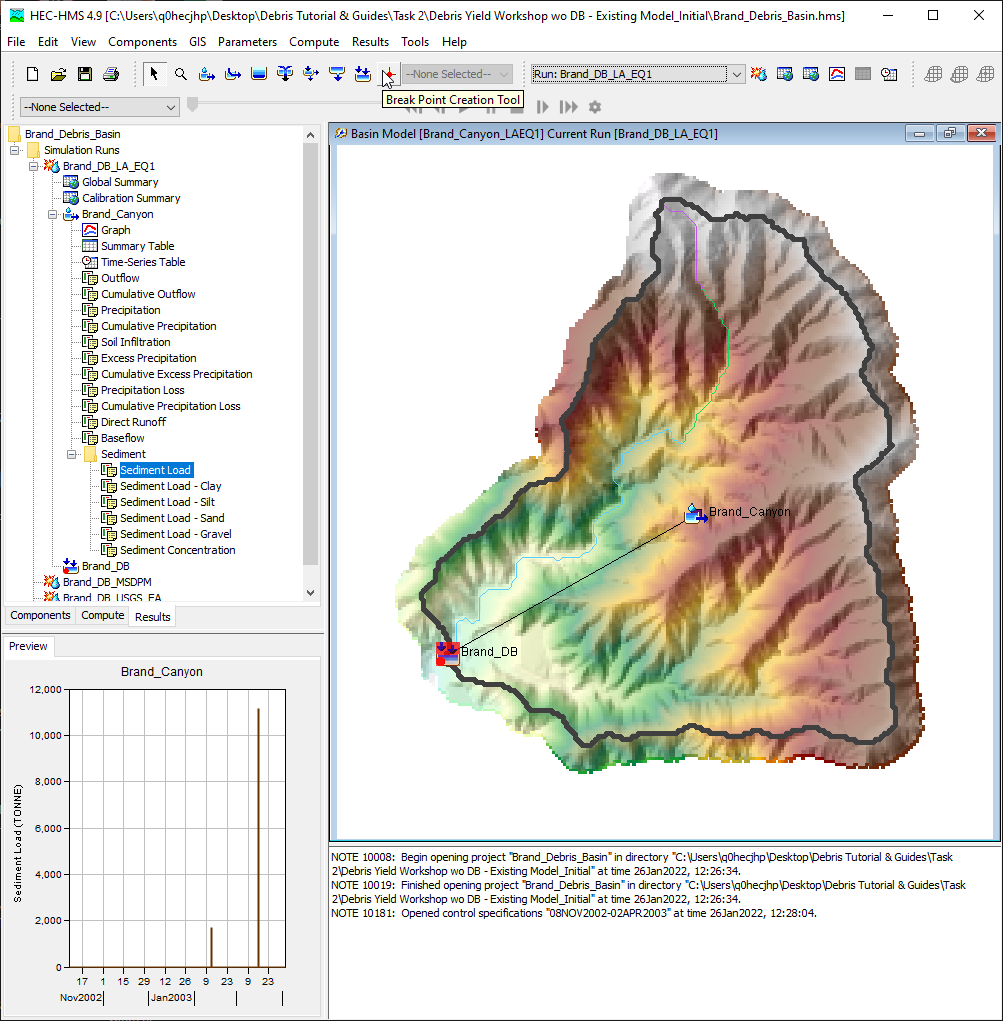Open the Run: Brand_DB_LA_EQ1 dropdown
Viewport: 1003px width, 1021px height.
tap(737, 74)
